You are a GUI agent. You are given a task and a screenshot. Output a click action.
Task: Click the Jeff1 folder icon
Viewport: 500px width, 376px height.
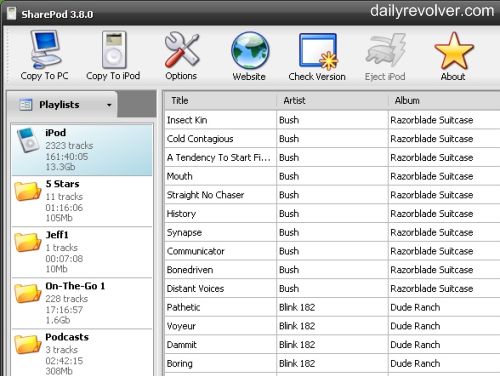27,242
